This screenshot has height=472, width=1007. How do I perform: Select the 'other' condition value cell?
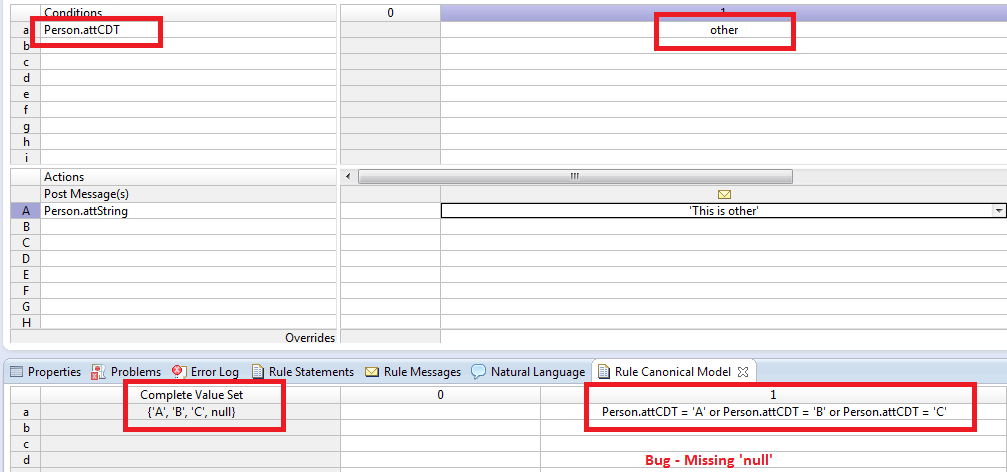click(x=724, y=30)
